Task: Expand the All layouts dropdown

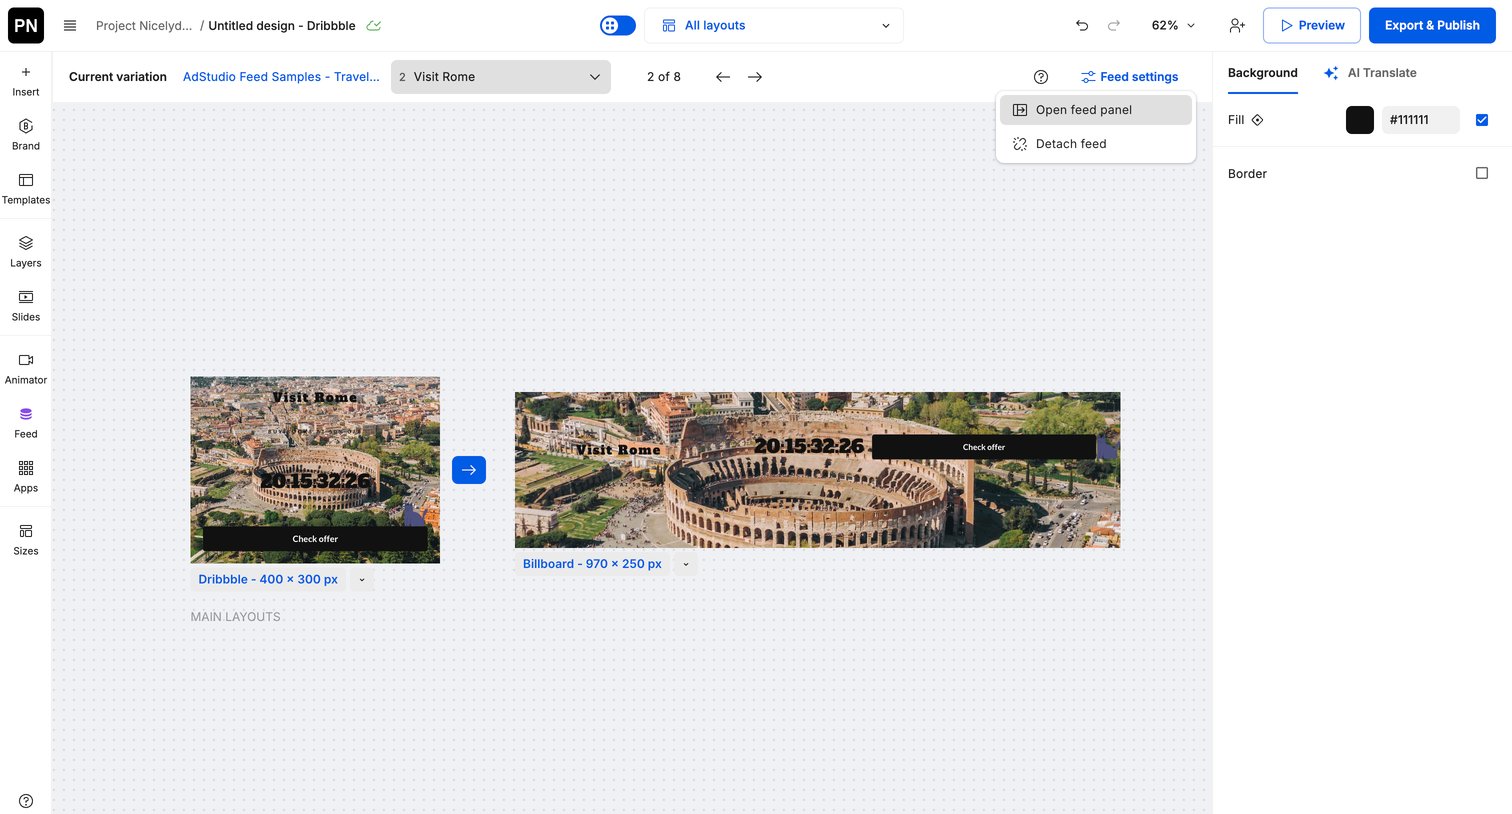Action: [774, 25]
